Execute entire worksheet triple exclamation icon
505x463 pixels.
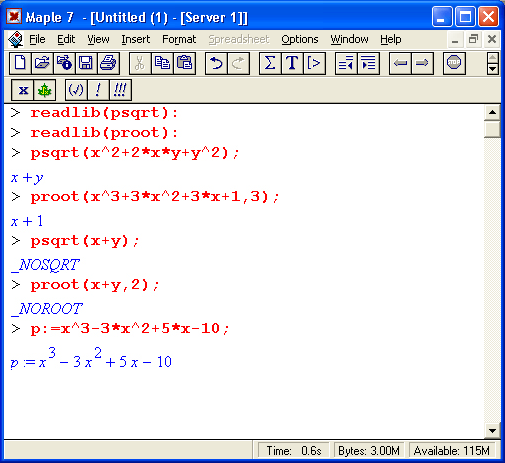(120, 90)
